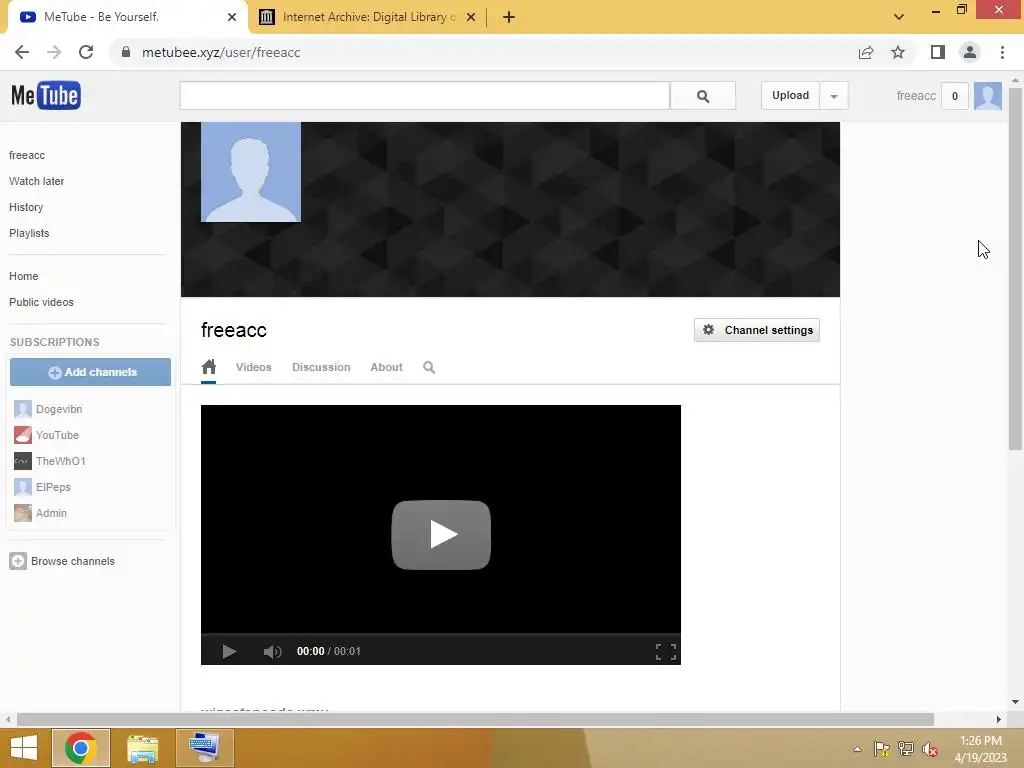The width and height of the screenshot is (1024, 768).
Task: Click the freeacc username in header
Action: [916, 96]
